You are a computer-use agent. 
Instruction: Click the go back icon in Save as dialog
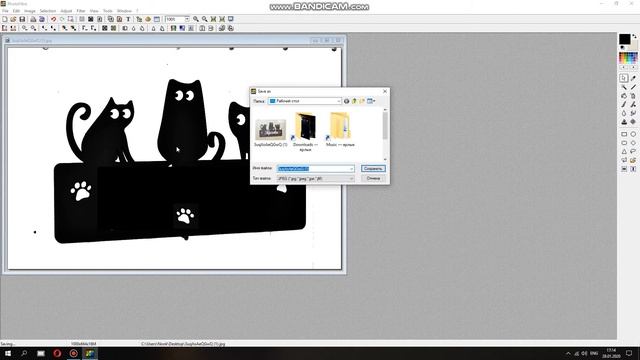(x=347, y=101)
